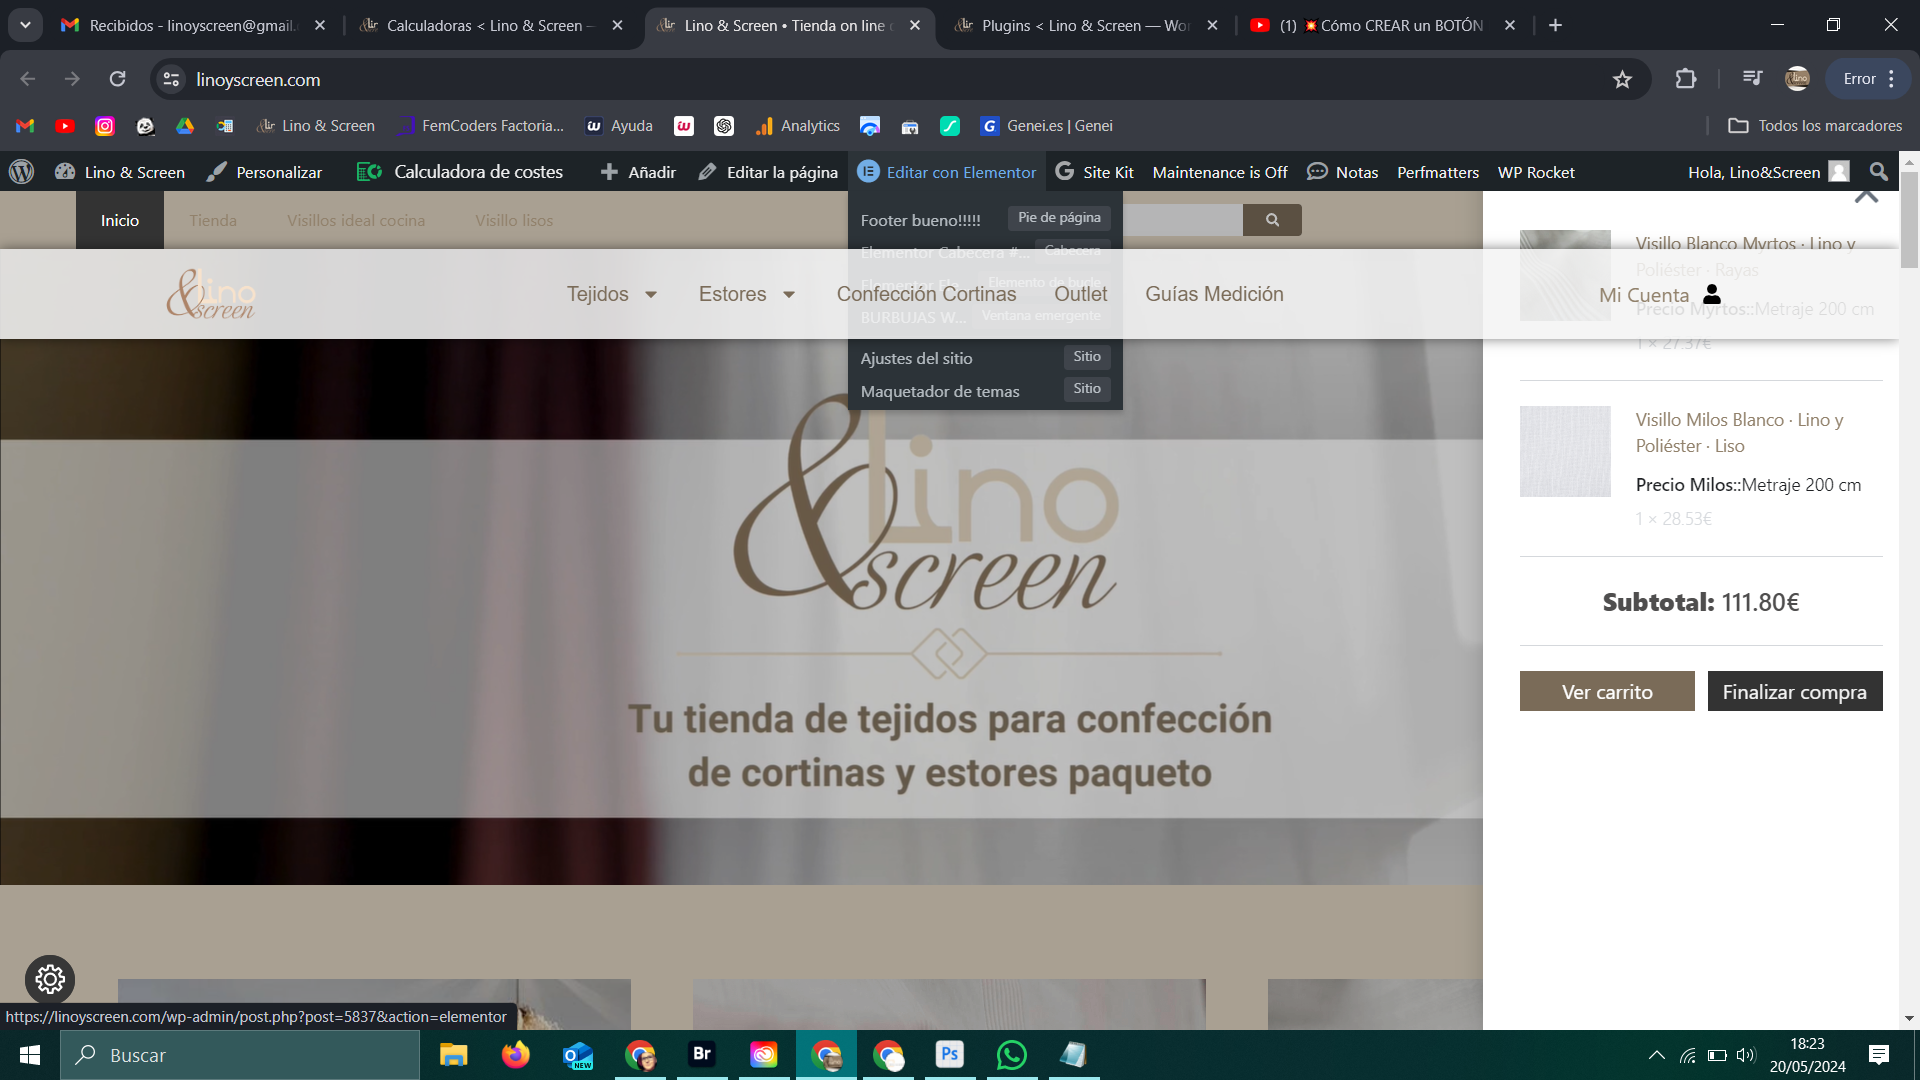Show hidden system tray icons
Viewport: 1920px width, 1080px height.
pyautogui.click(x=1657, y=1055)
